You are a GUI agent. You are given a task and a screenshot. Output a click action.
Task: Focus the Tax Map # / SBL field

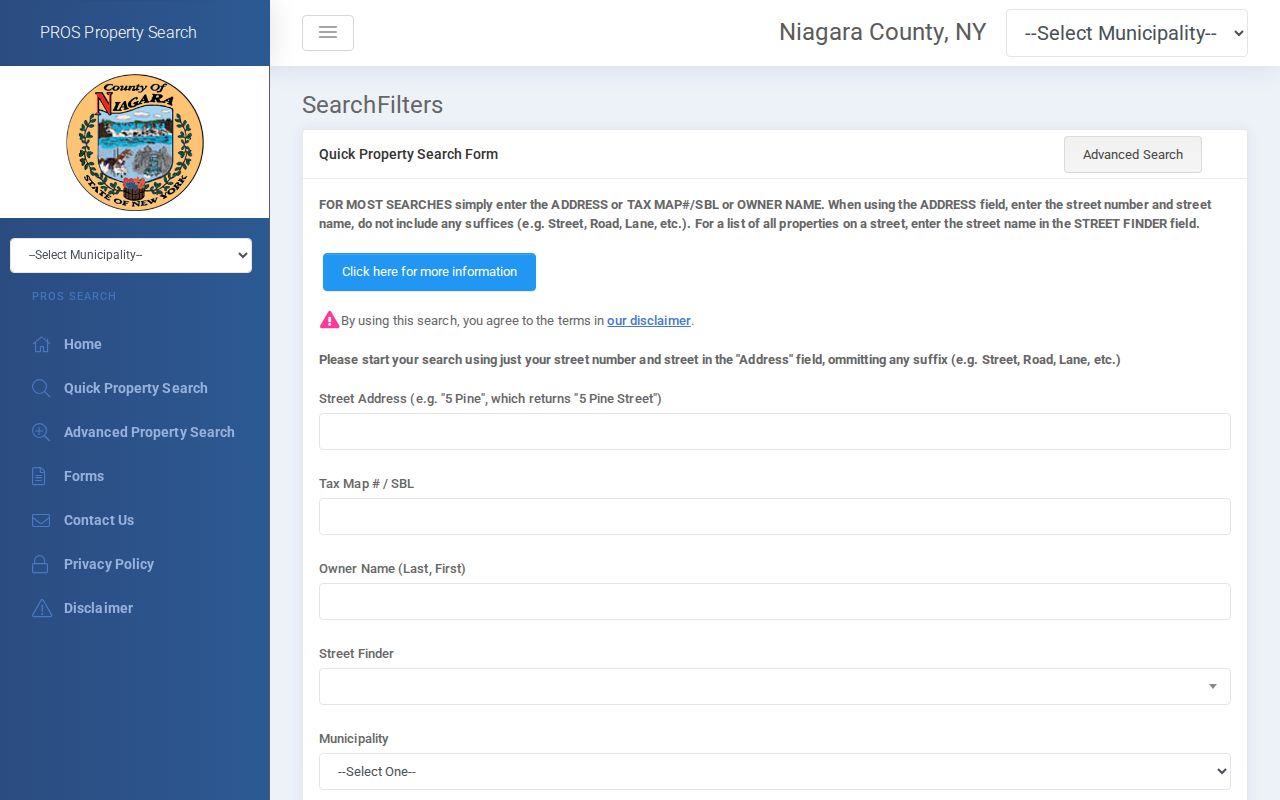pyautogui.click(x=775, y=517)
